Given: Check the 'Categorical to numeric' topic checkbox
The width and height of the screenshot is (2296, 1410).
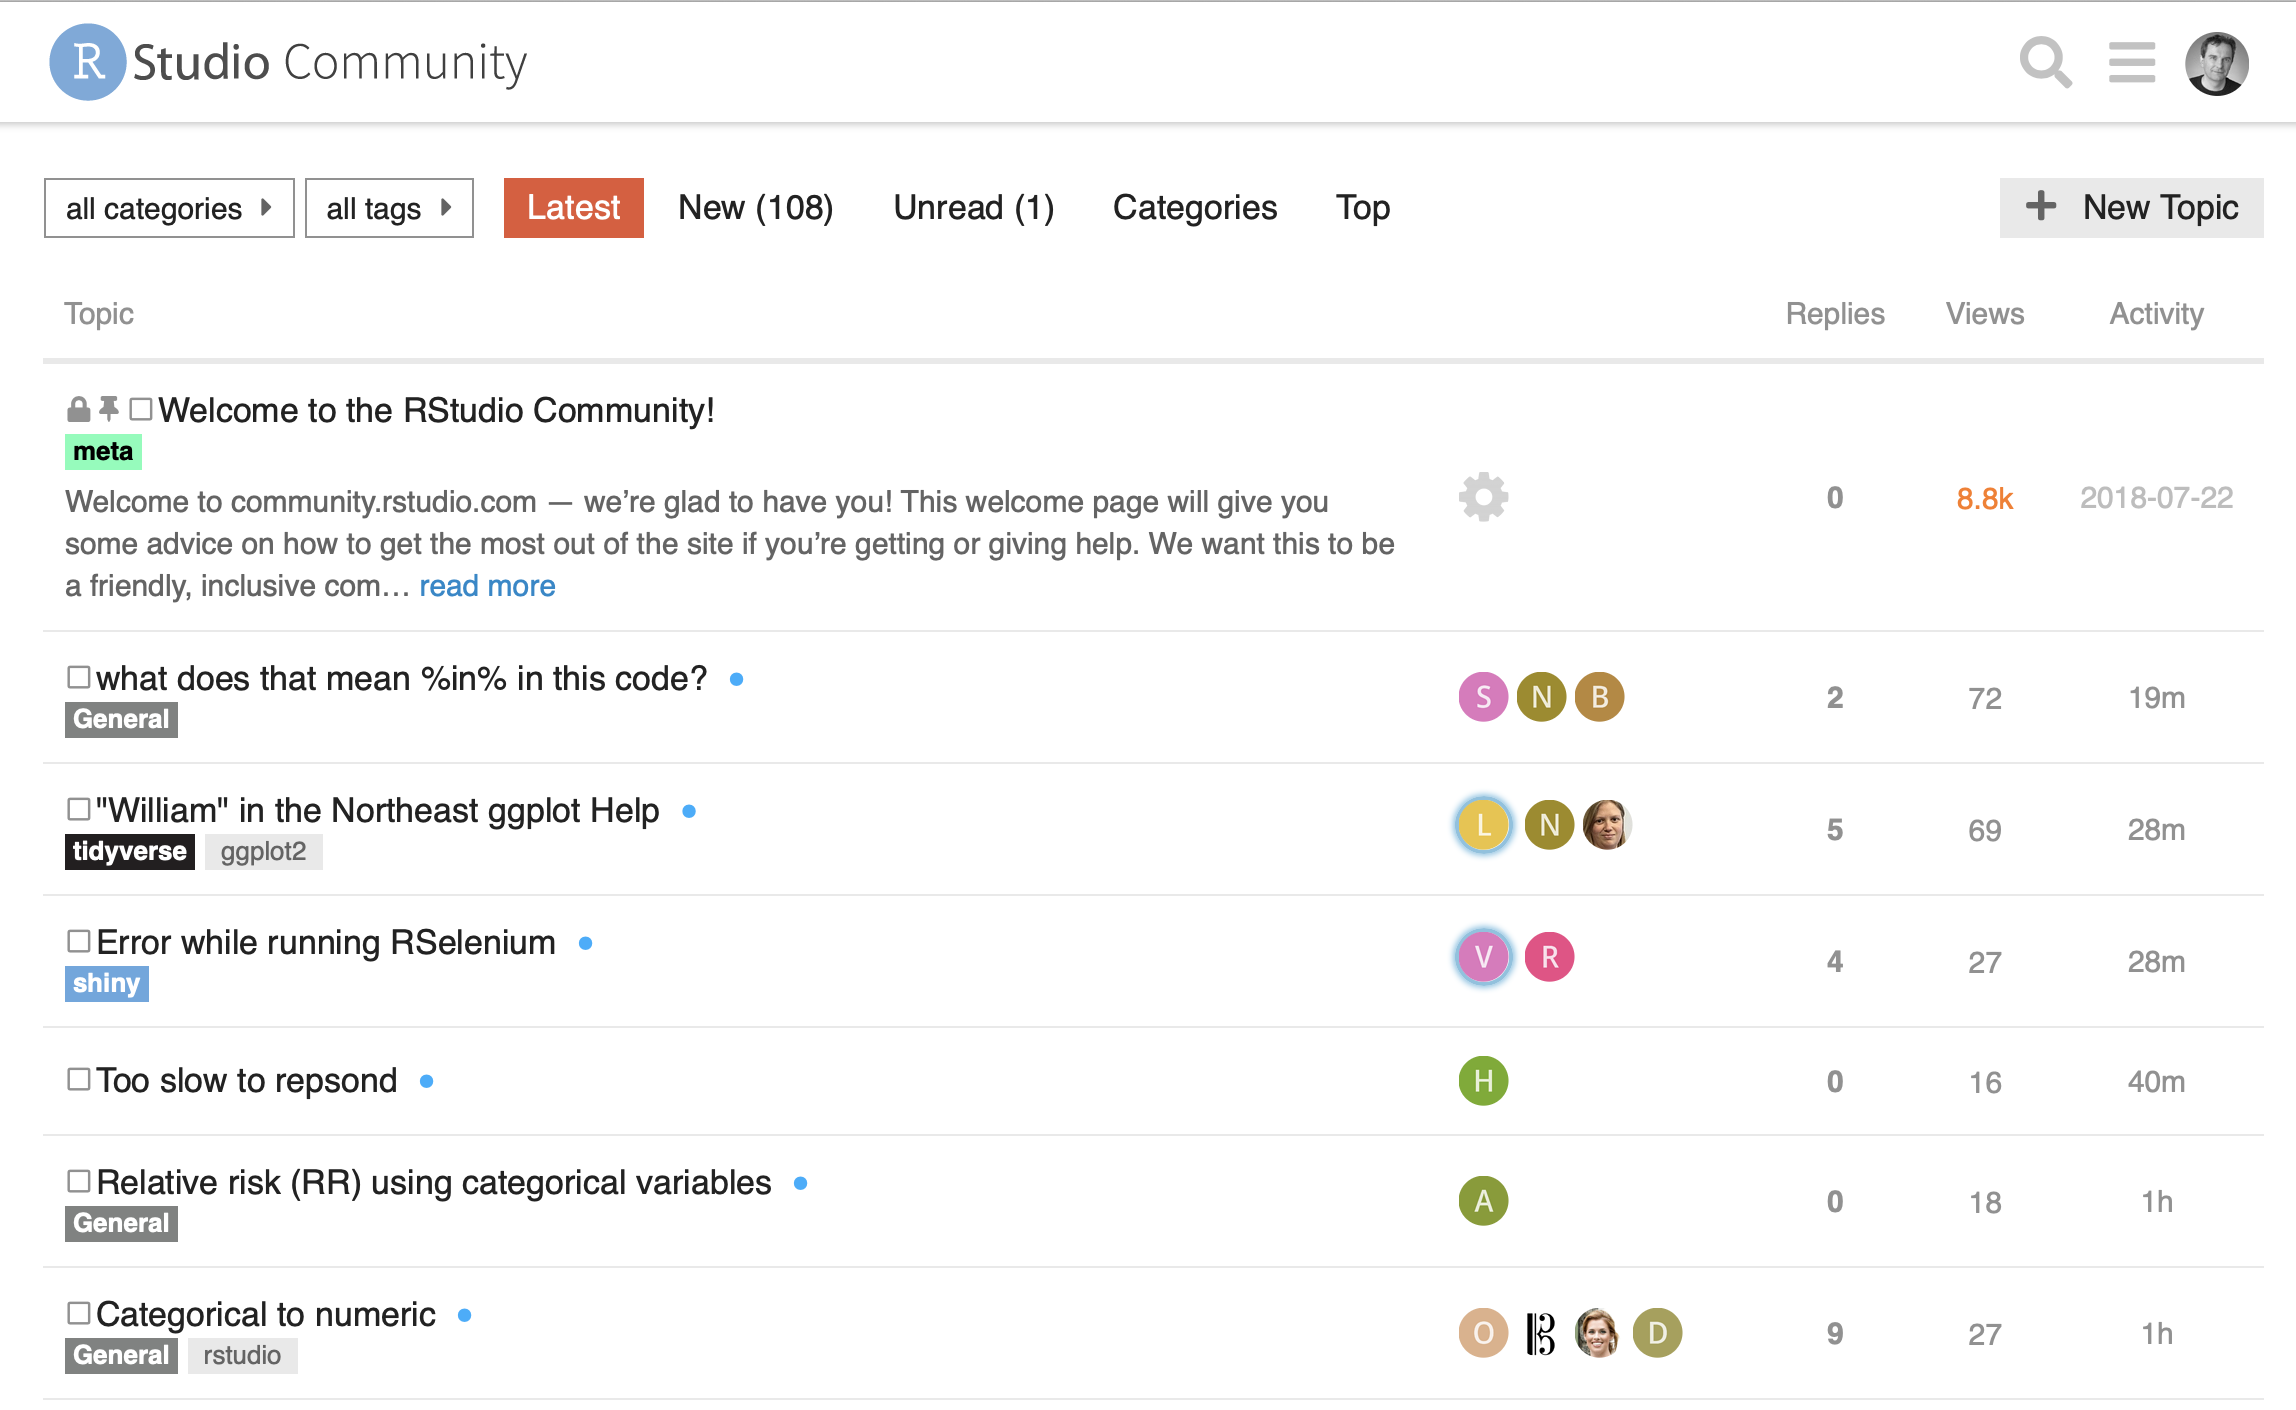Looking at the screenshot, I should 79,1312.
